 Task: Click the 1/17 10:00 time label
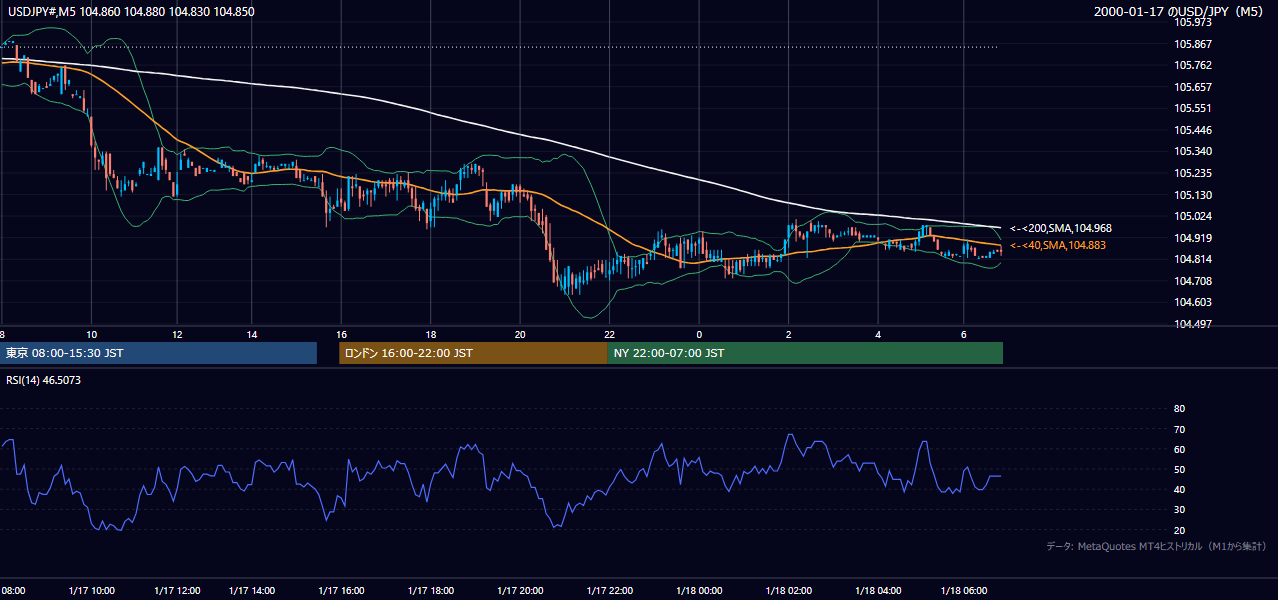pos(92,591)
